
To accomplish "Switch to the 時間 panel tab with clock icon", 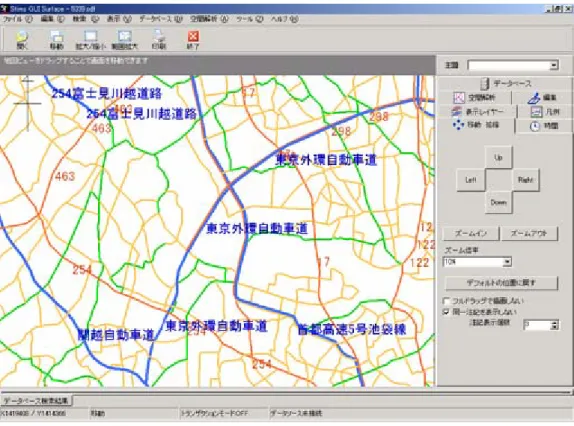I will 544,126.
